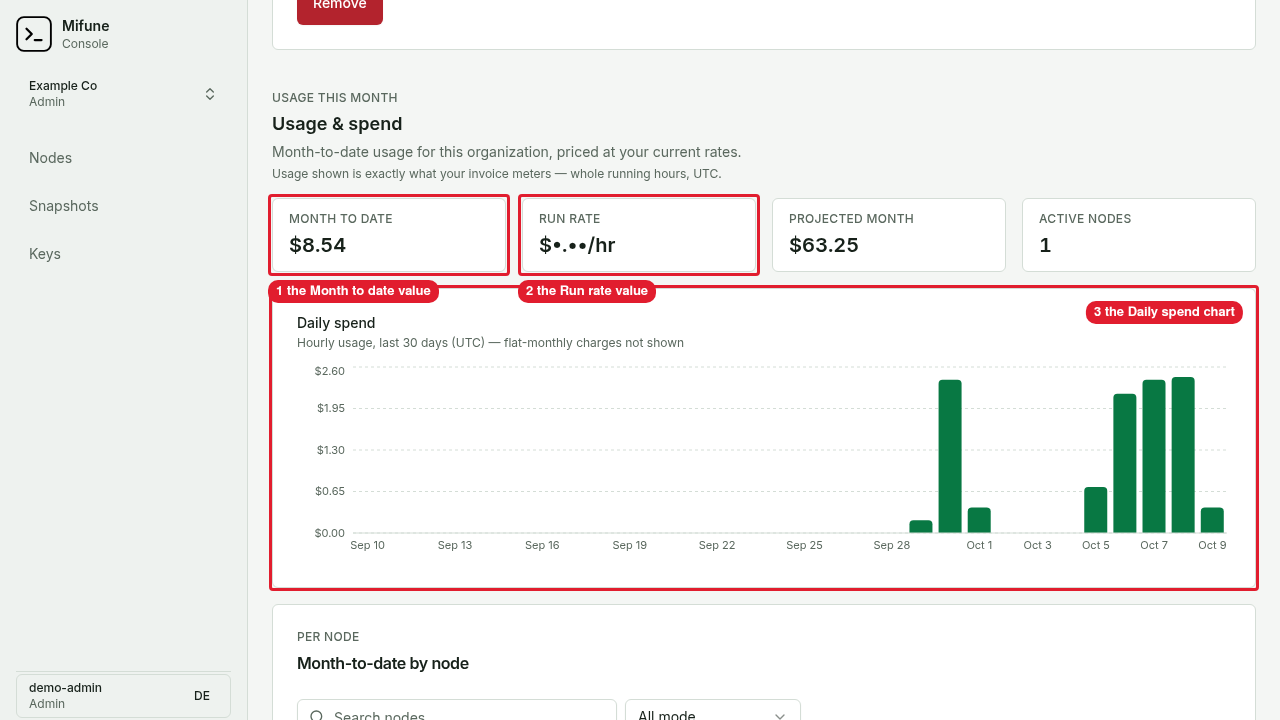1280x720 pixels.
Task: Select the $63.25 projected month value
Action: coord(824,245)
